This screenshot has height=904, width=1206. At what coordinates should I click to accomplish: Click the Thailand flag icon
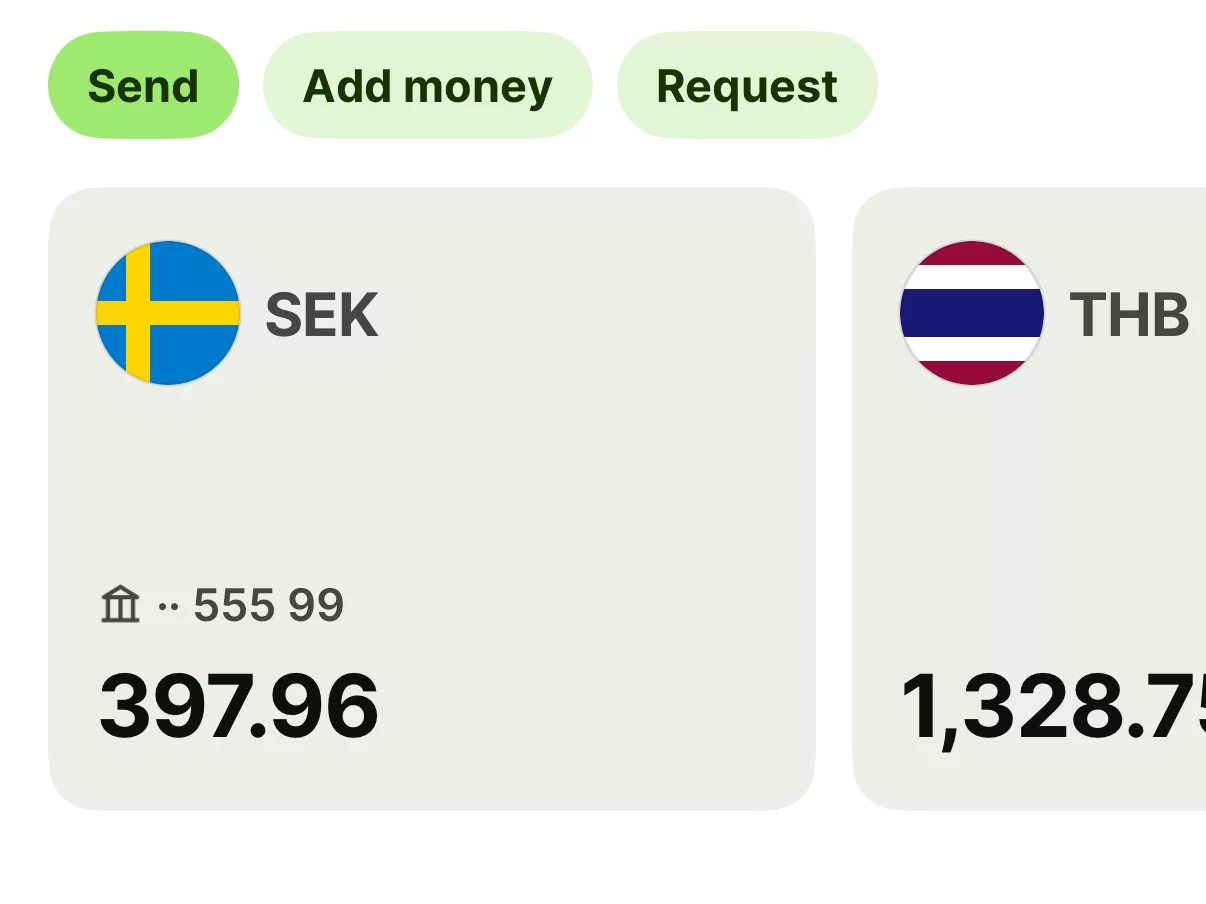pyautogui.click(x=971, y=313)
